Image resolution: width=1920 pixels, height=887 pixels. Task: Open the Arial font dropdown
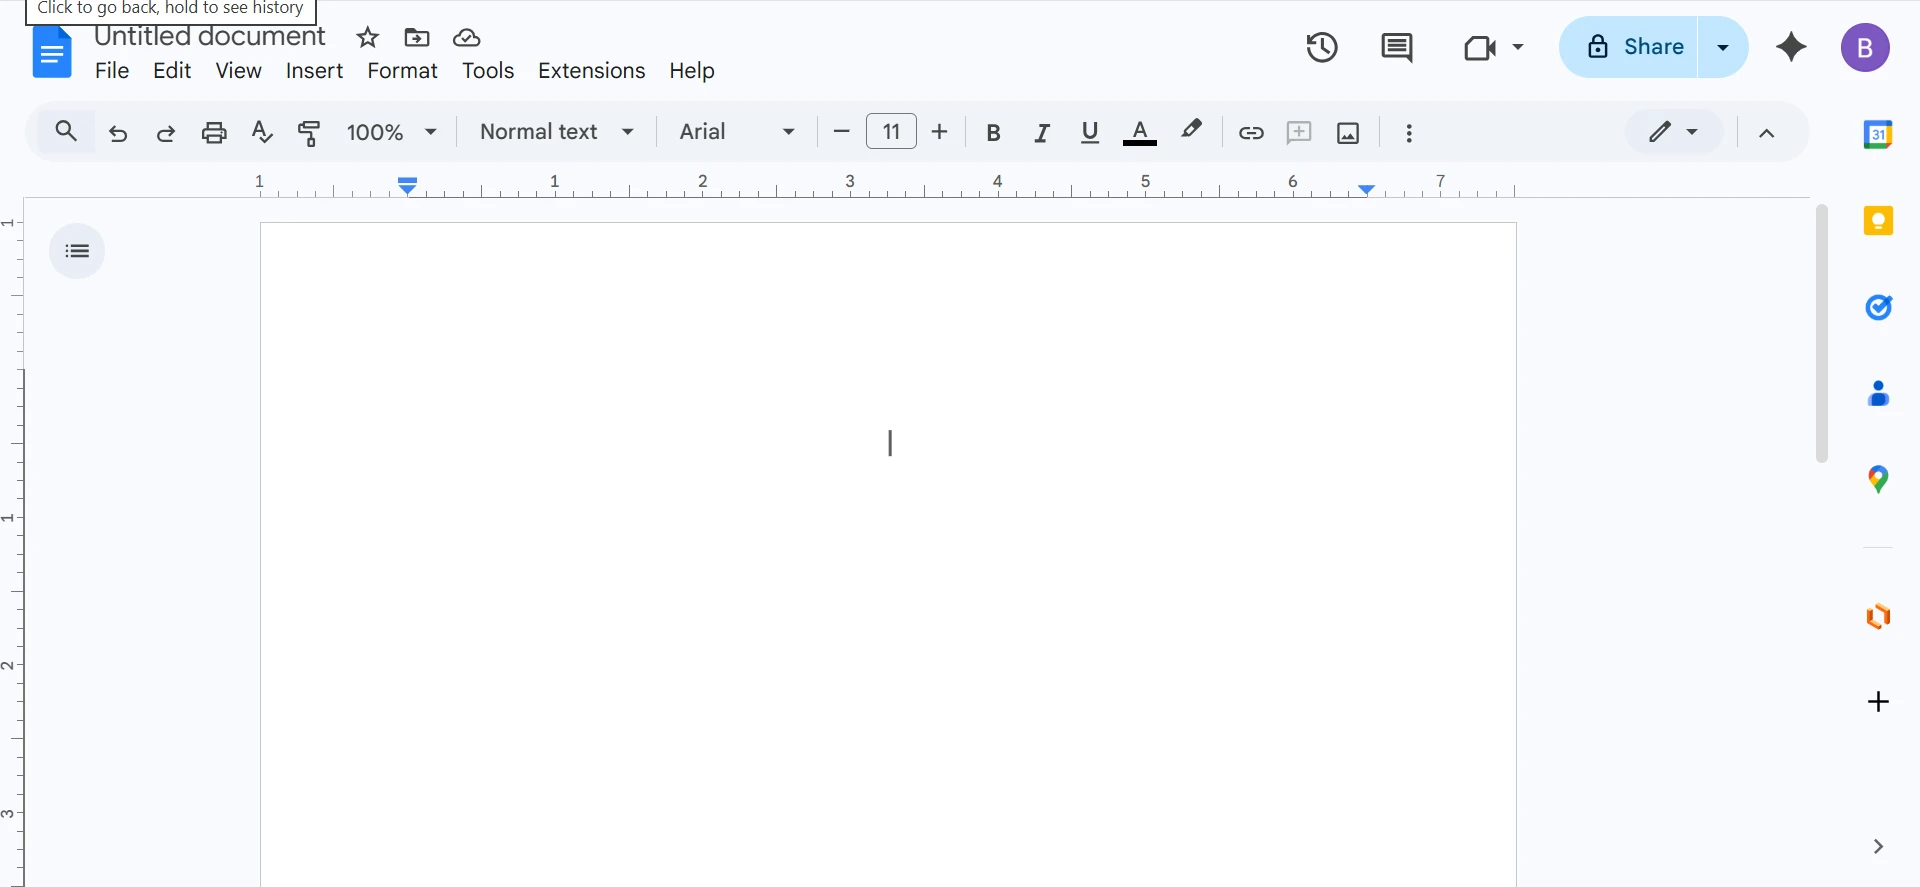pos(737,132)
